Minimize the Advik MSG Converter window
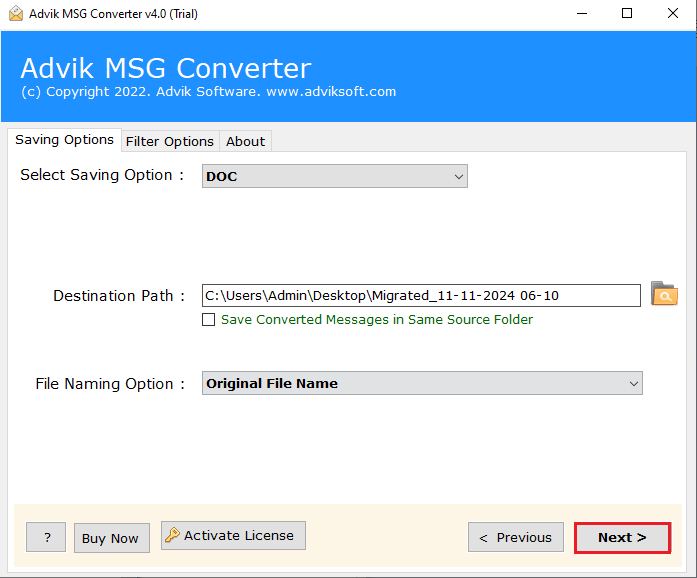This screenshot has width=697, height=578. (x=582, y=13)
